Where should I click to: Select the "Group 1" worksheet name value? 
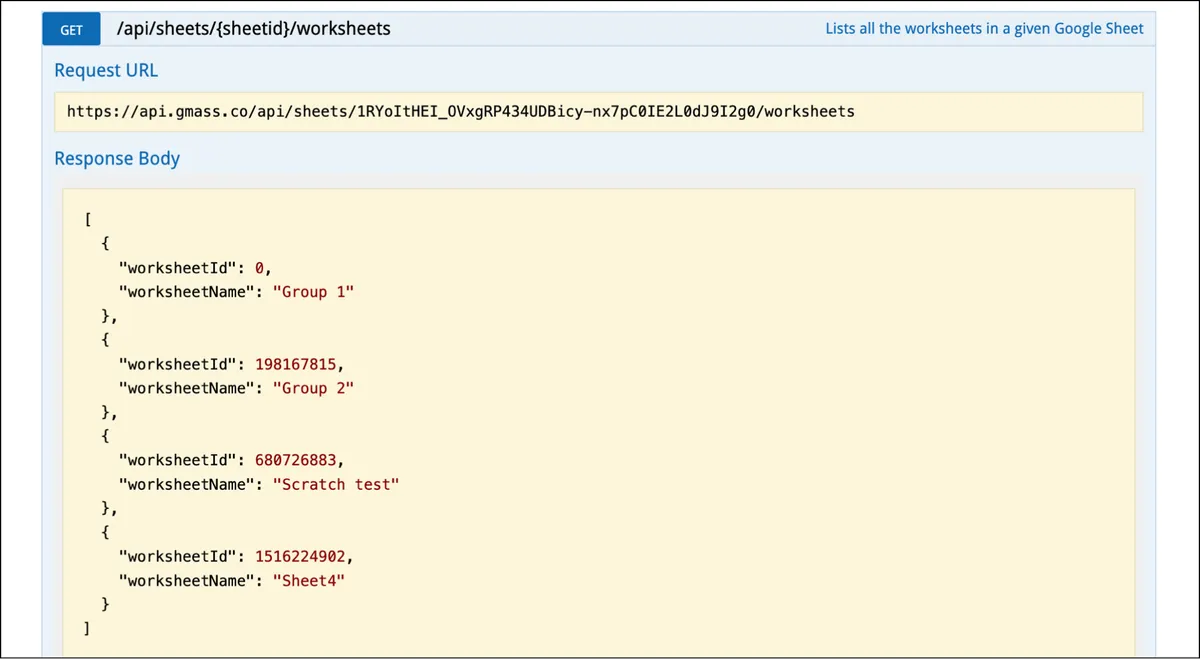point(314,292)
